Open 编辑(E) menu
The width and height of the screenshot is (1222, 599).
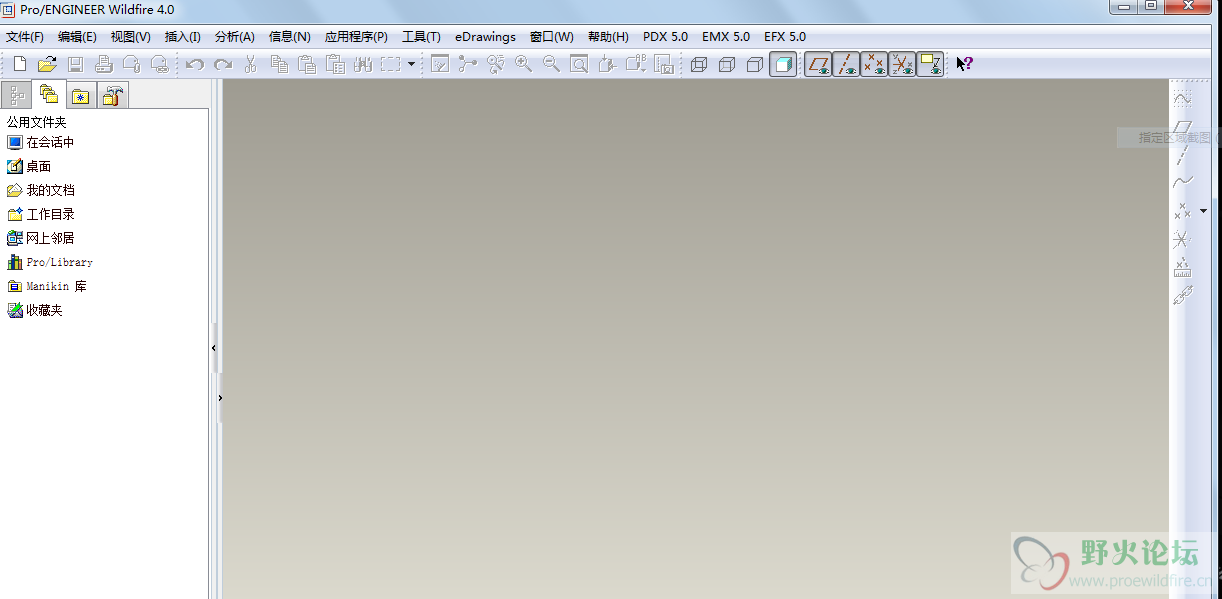click(x=77, y=36)
